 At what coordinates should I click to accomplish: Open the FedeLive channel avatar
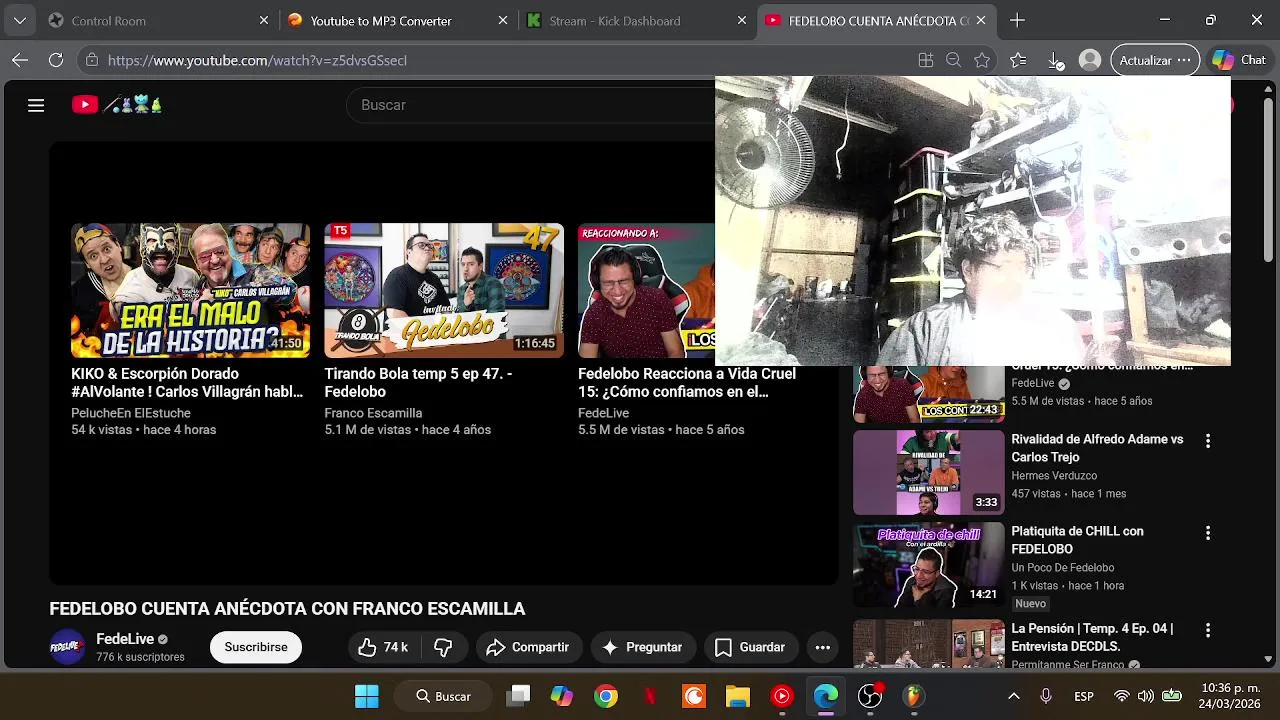pyautogui.click(x=68, y=647)
